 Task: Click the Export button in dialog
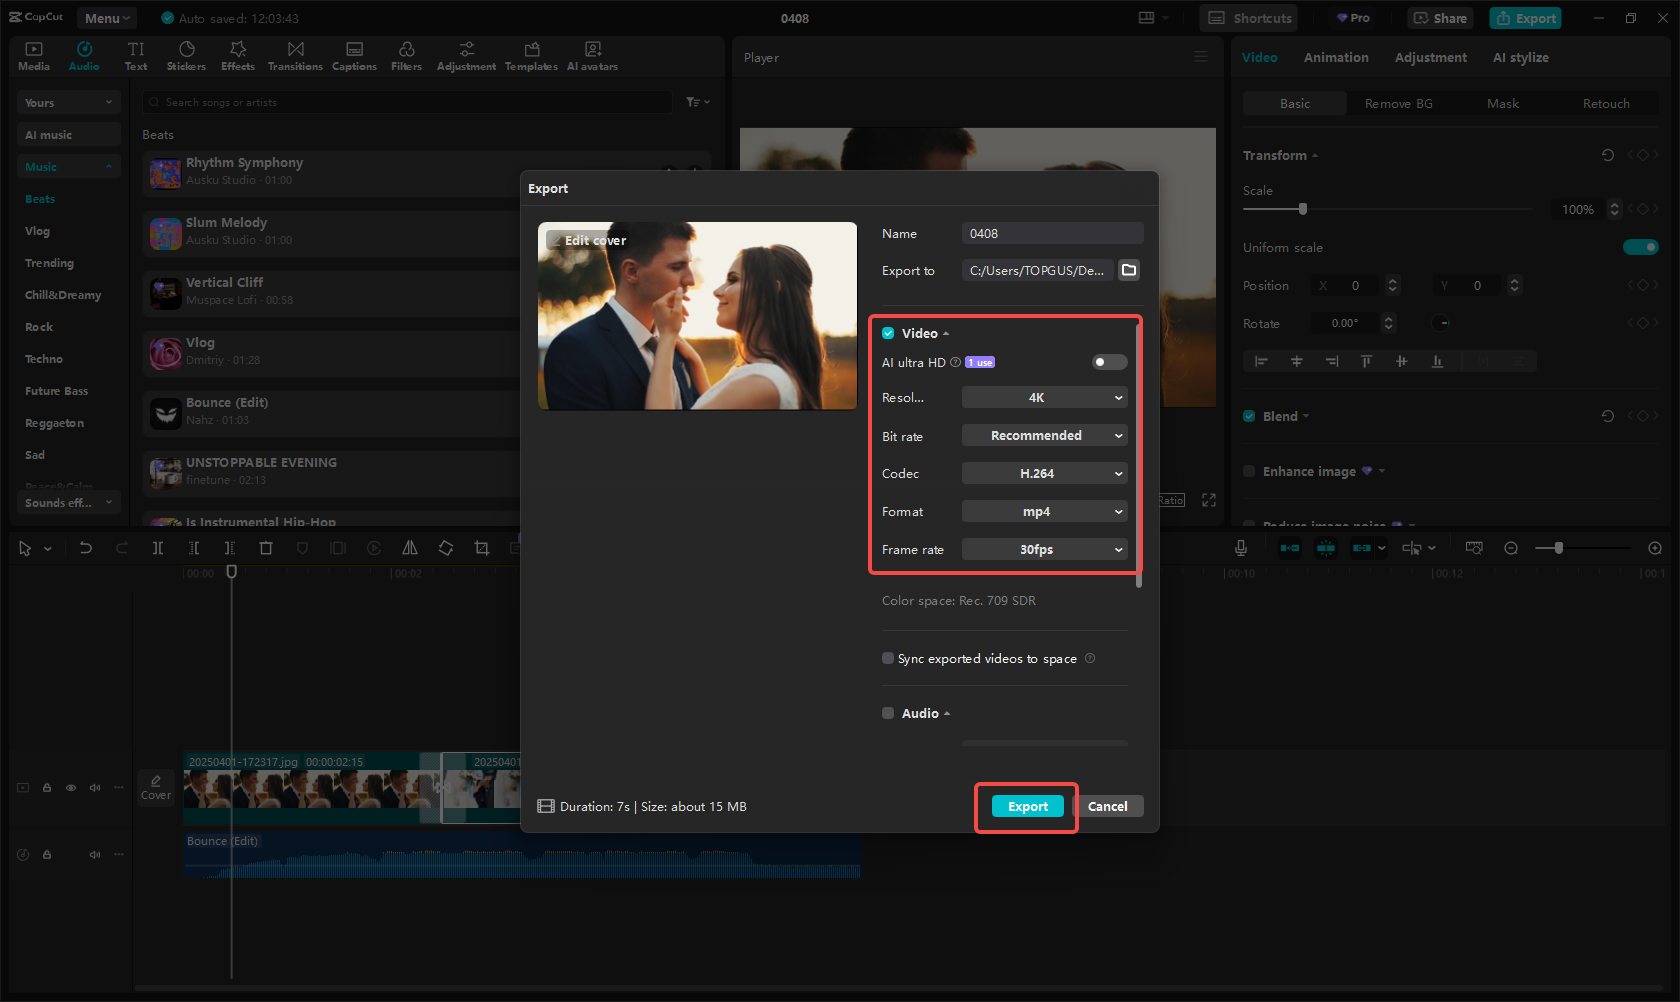click(1027, 807)
